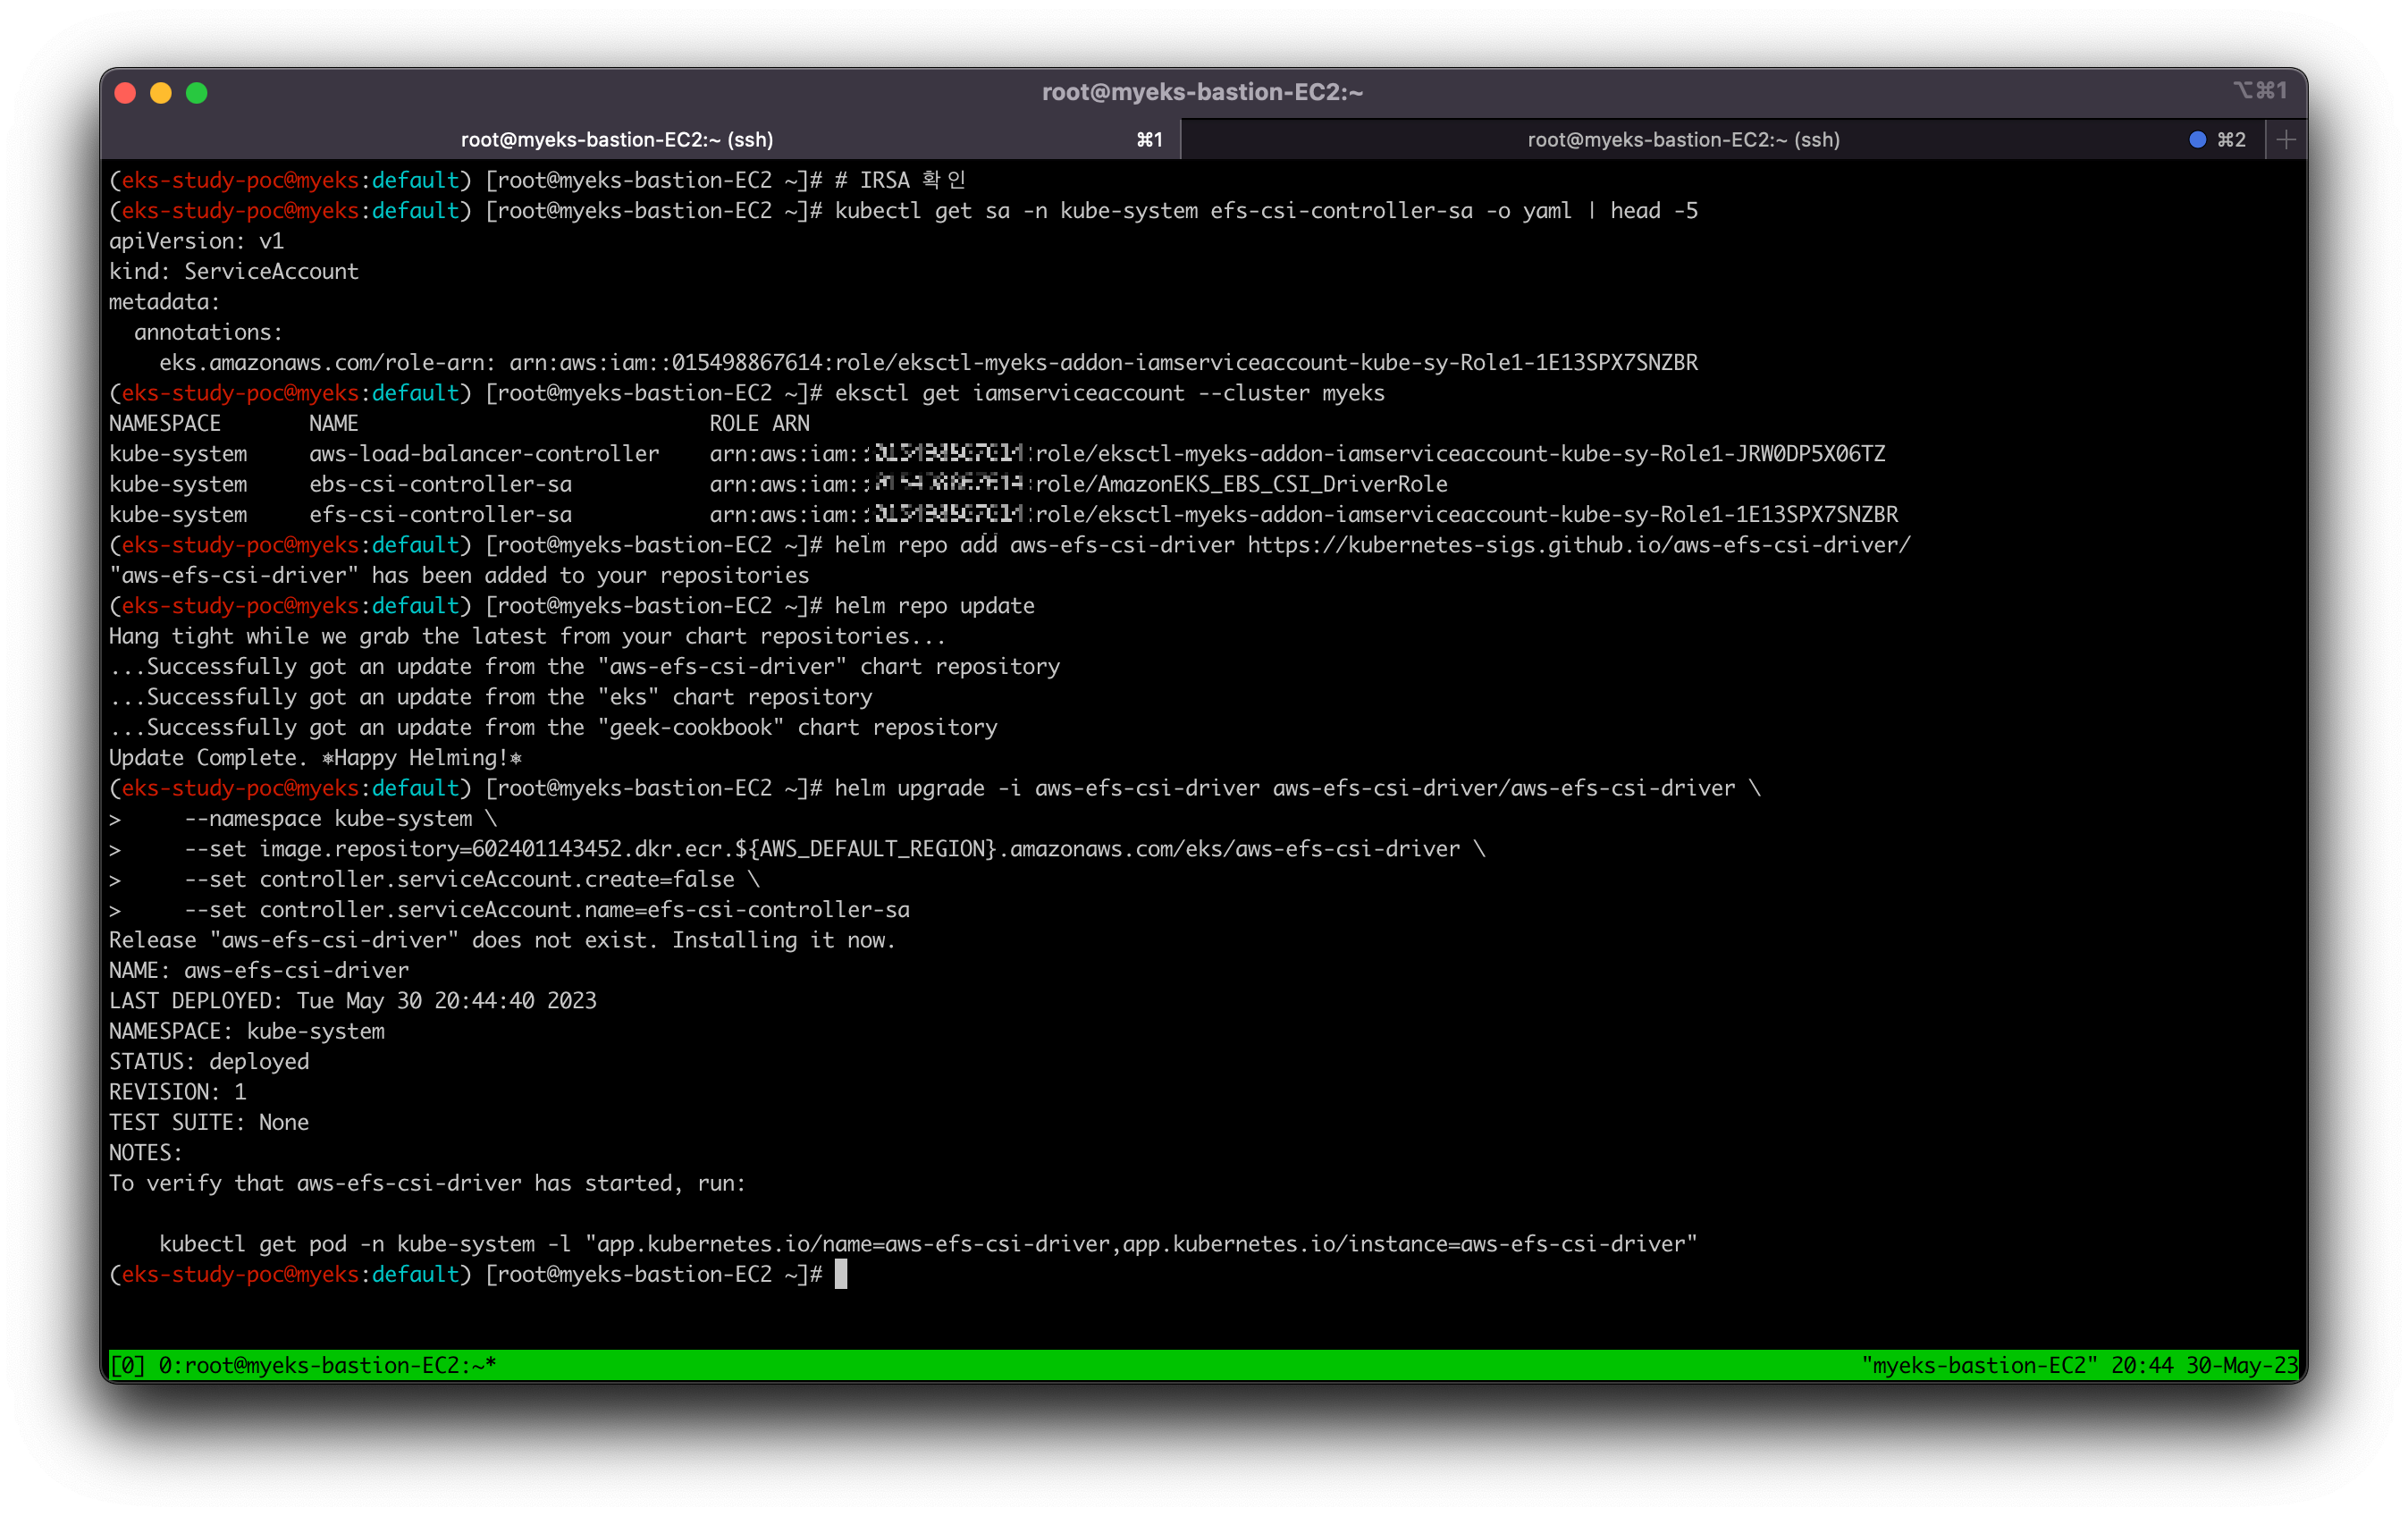Click the yellow minimize window button
2408x1516 pixels.
pyautogui.click(x=161, y=93)
